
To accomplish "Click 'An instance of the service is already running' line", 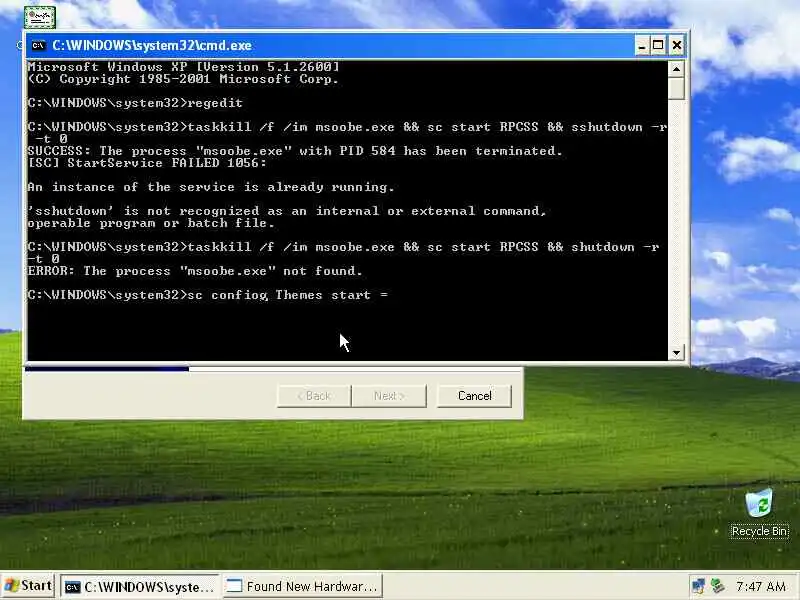I will click(211, 187).
